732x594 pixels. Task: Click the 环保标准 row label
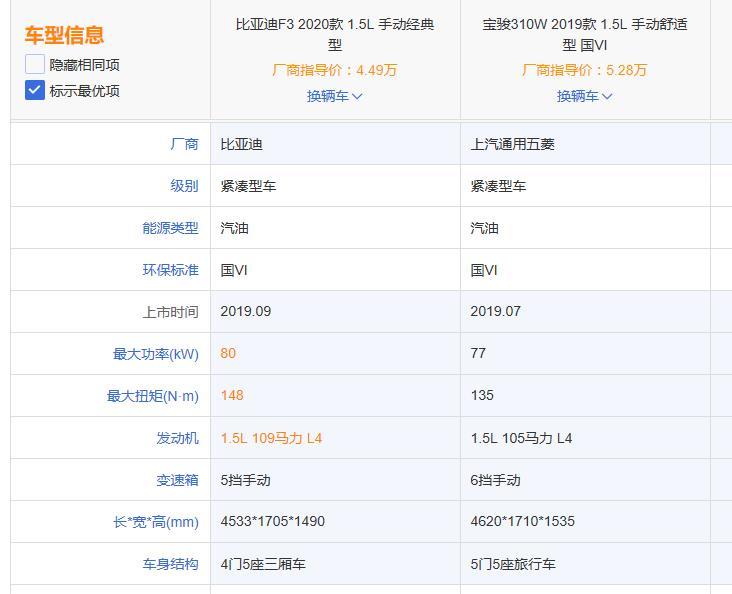pos(170,270)
